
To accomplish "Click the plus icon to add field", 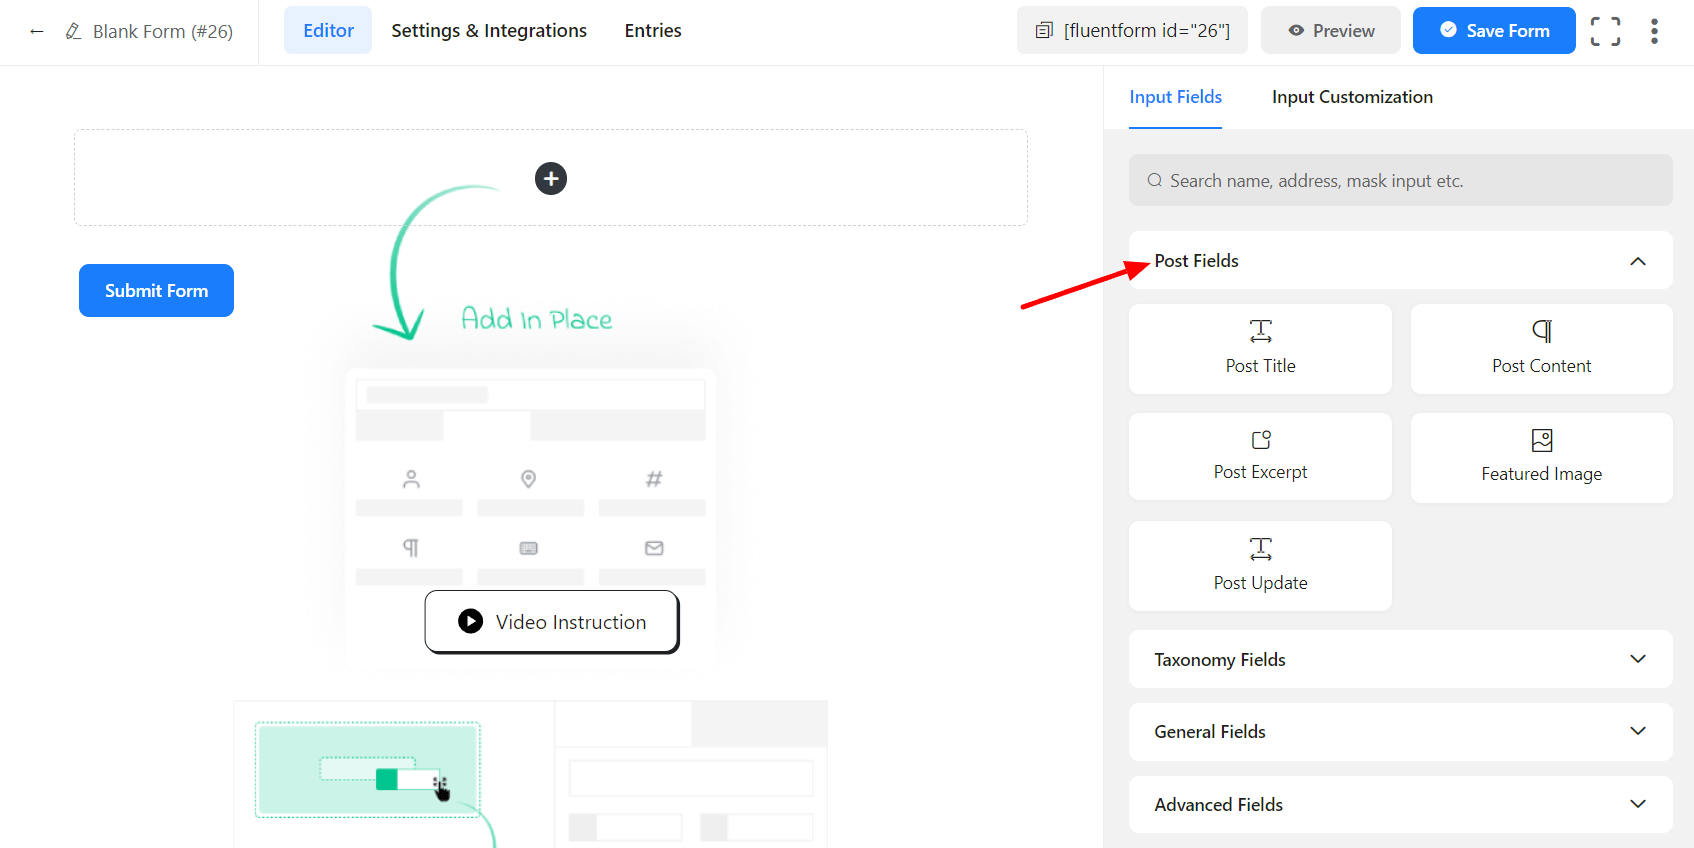I will pyautogui.click(x=551, y=179).
